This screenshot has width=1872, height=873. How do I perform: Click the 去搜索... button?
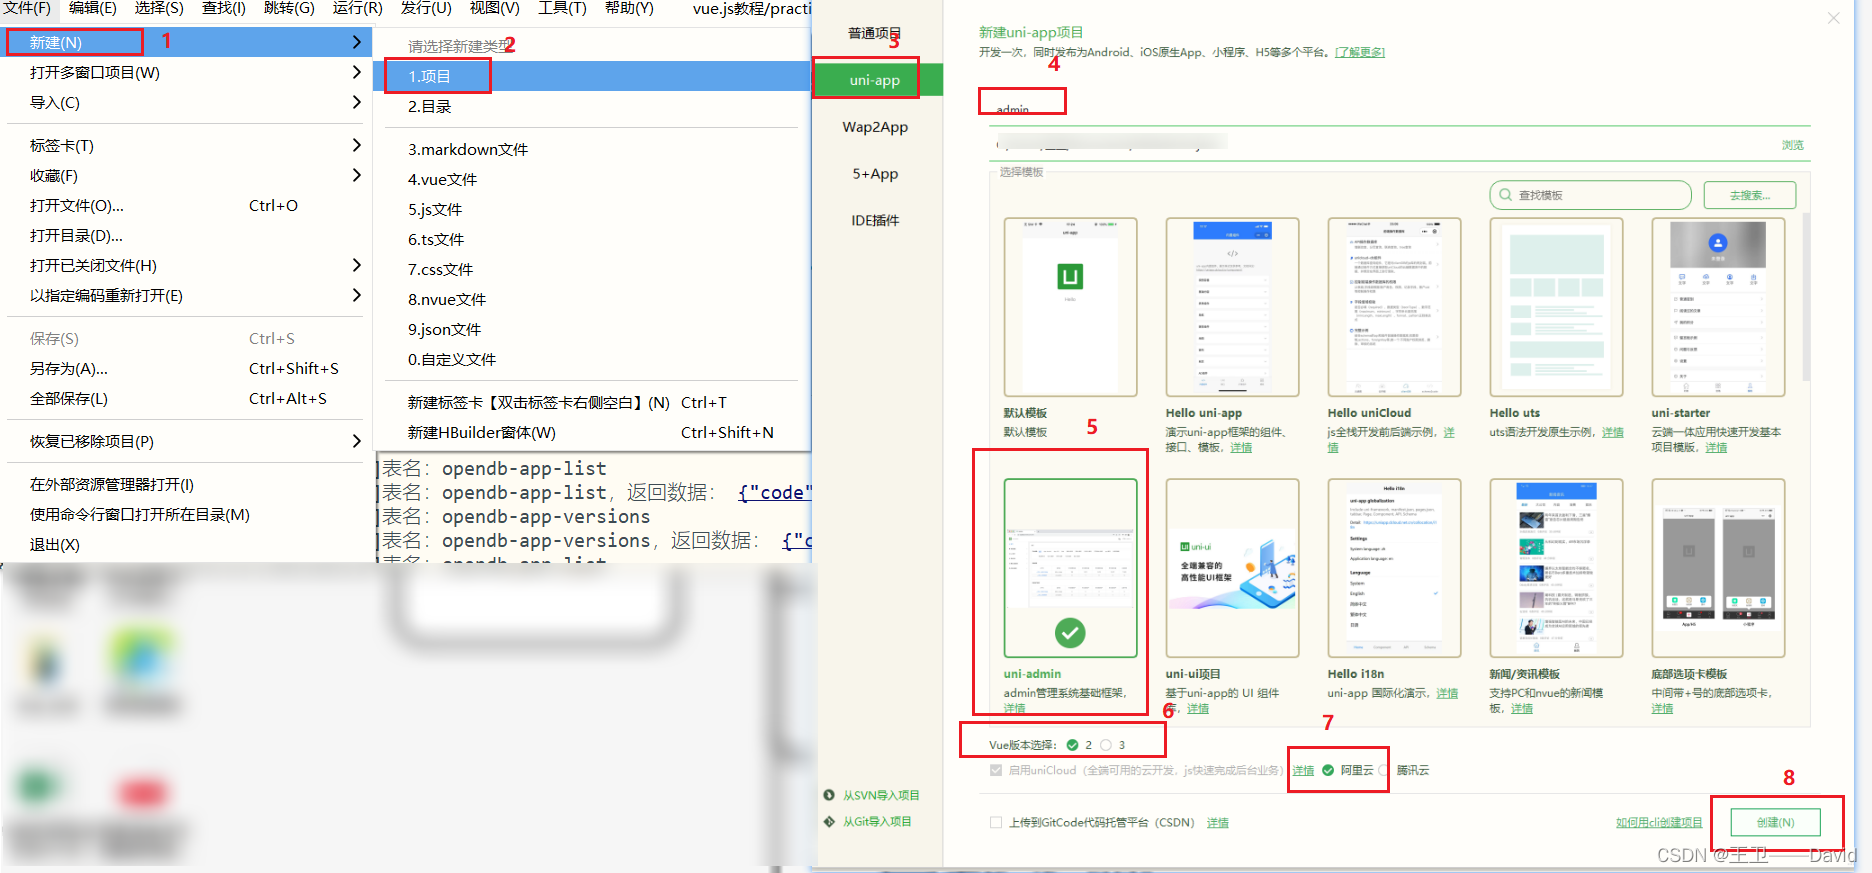click(x=1750, y=195)
